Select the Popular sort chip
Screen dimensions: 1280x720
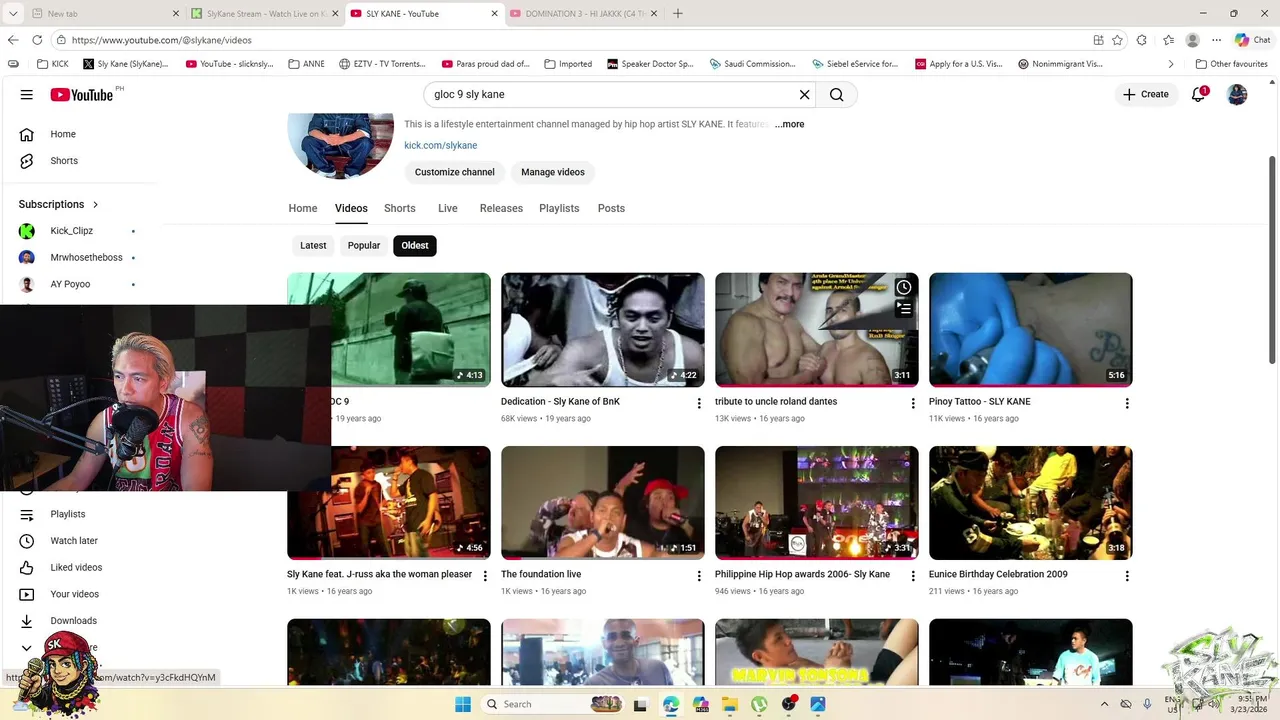364,245
